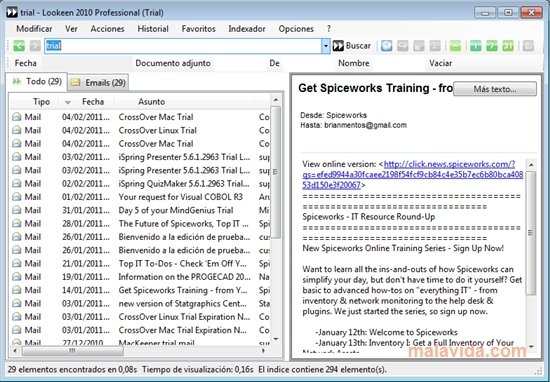Click the search field containing 'trial'
The height and width of the screenshot is (382, 550).
click(183, 46)
